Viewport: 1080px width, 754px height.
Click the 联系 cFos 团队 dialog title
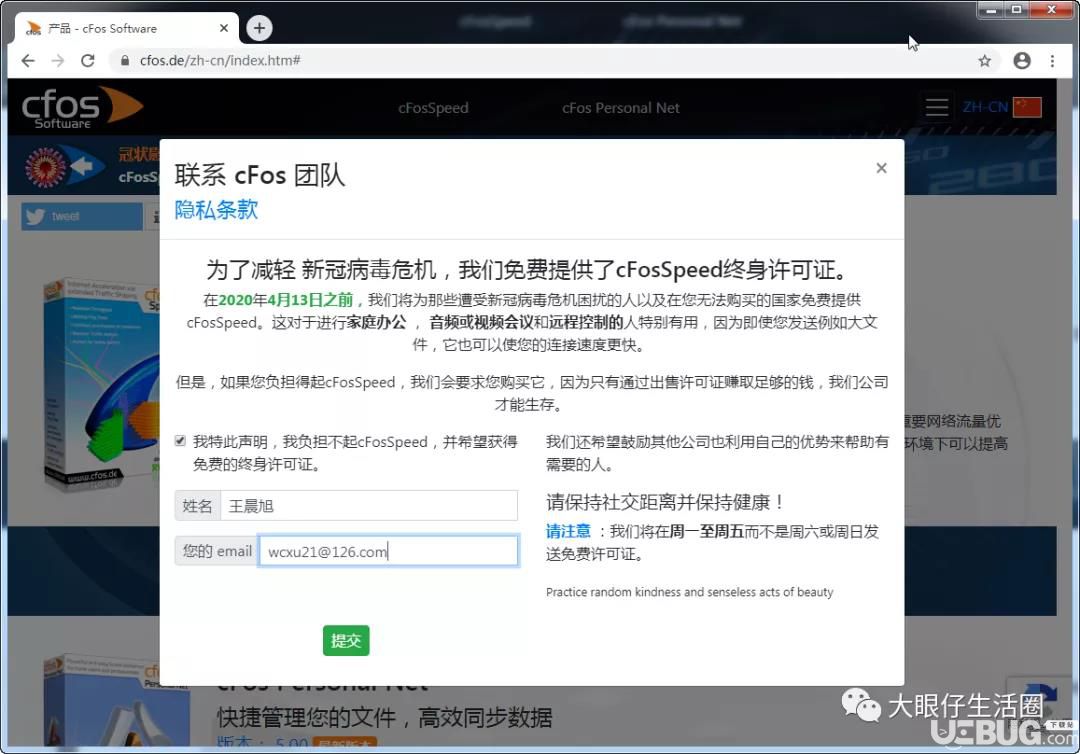point(260,175)
